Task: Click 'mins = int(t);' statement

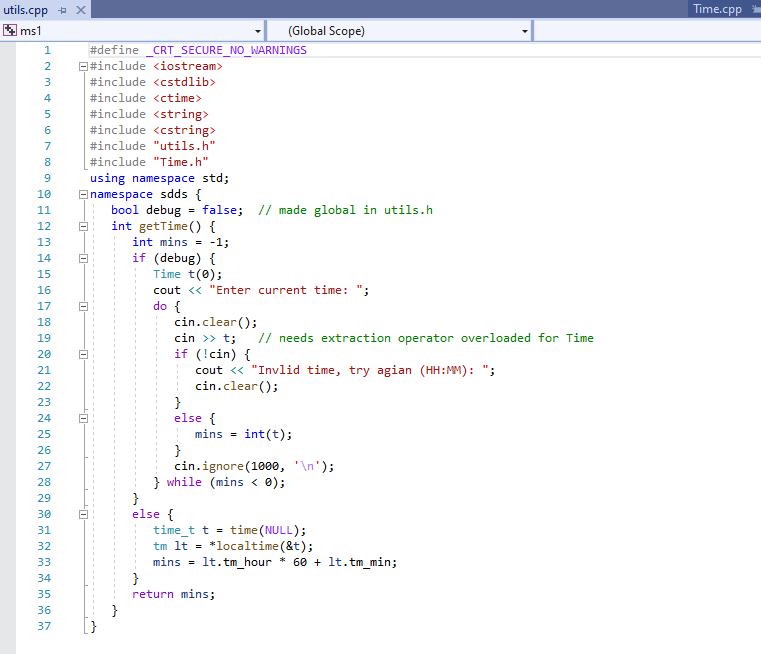Action: [x=243, y=434]
